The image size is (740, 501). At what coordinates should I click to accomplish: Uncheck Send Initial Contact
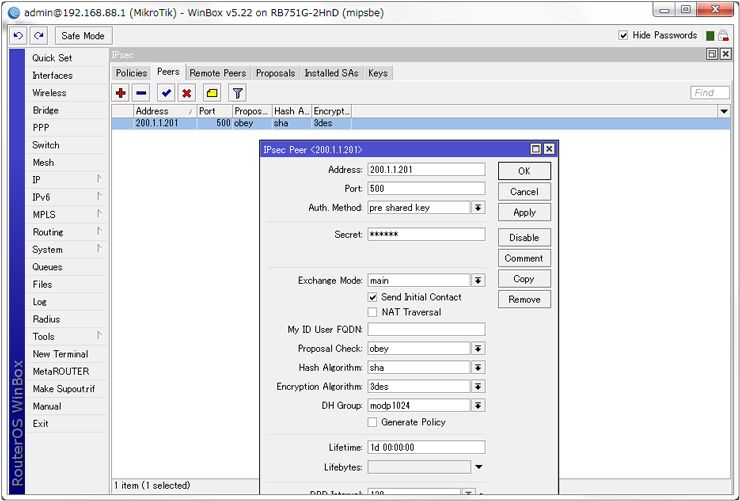click(372, 297)
